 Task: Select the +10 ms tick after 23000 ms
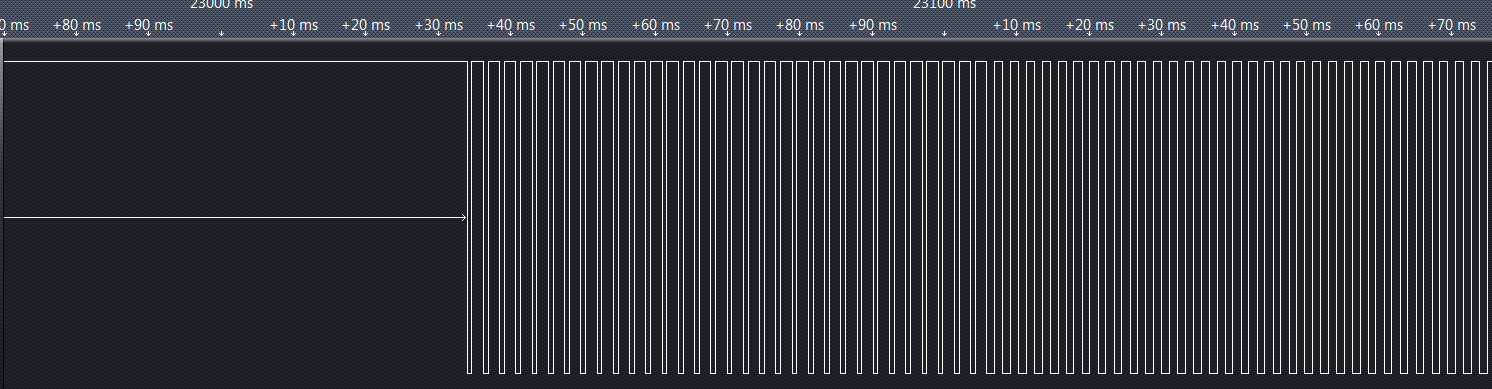click(294, 25)
